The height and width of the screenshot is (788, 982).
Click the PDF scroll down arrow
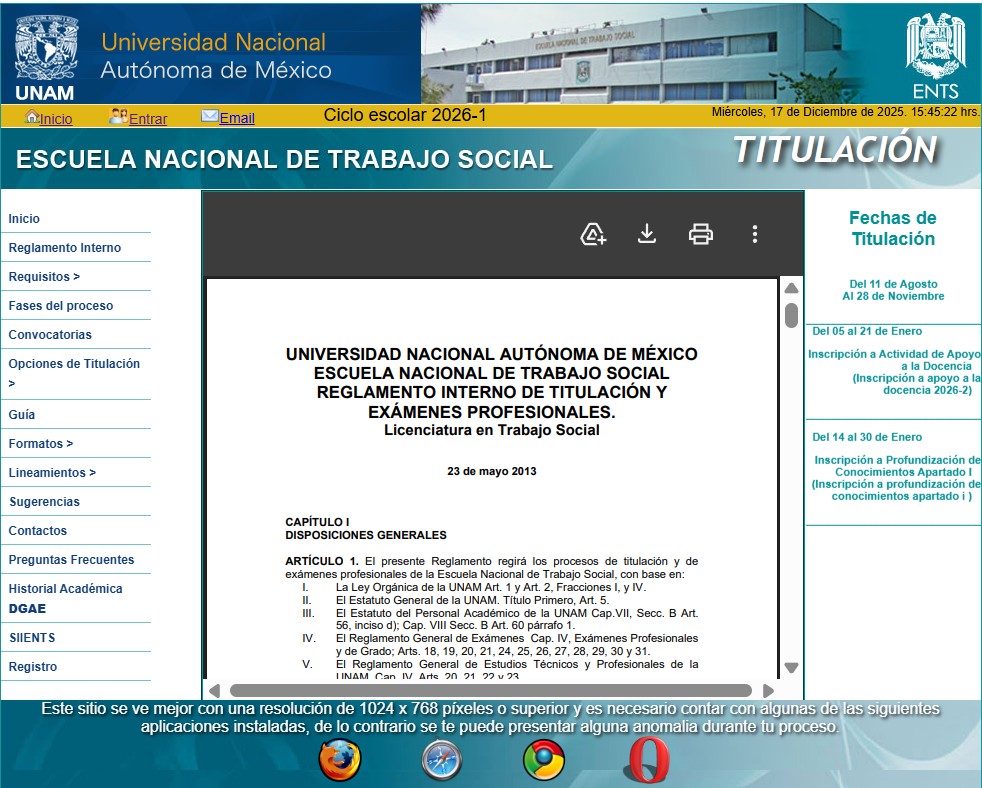[791, 668]
